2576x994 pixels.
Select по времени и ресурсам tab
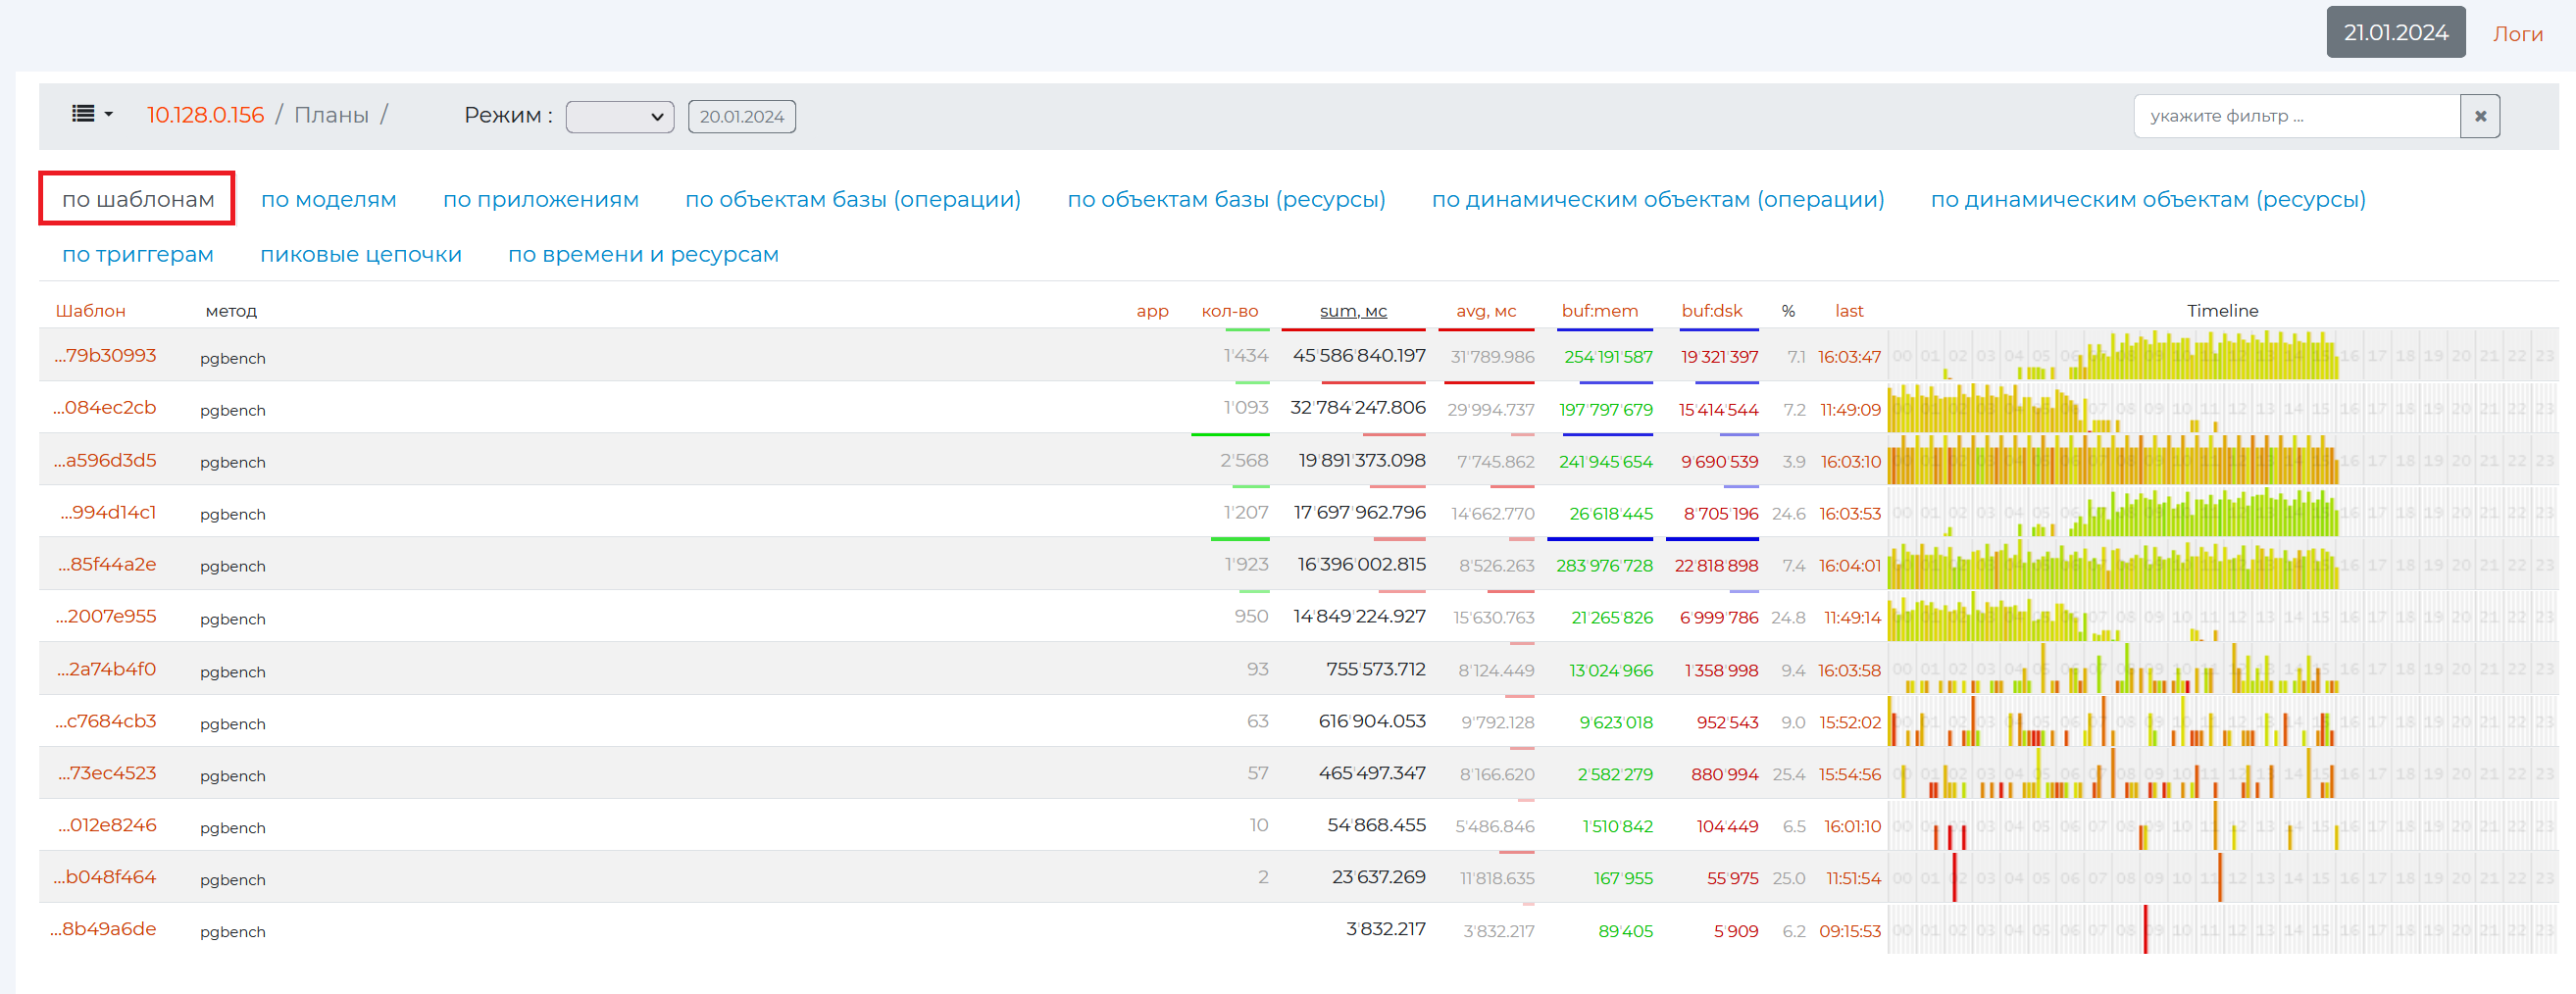(642, 254)
